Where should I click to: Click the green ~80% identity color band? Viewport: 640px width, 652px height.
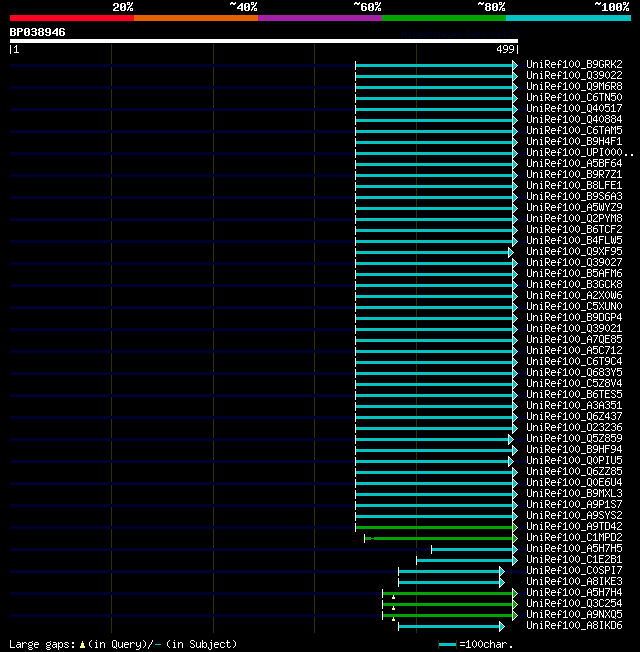click(x=444, y=18)
